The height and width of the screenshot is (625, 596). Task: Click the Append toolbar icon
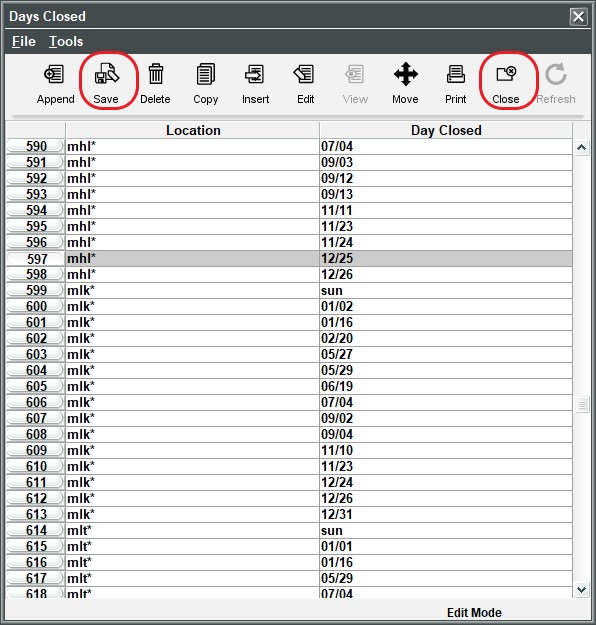(x=55, y=74)
